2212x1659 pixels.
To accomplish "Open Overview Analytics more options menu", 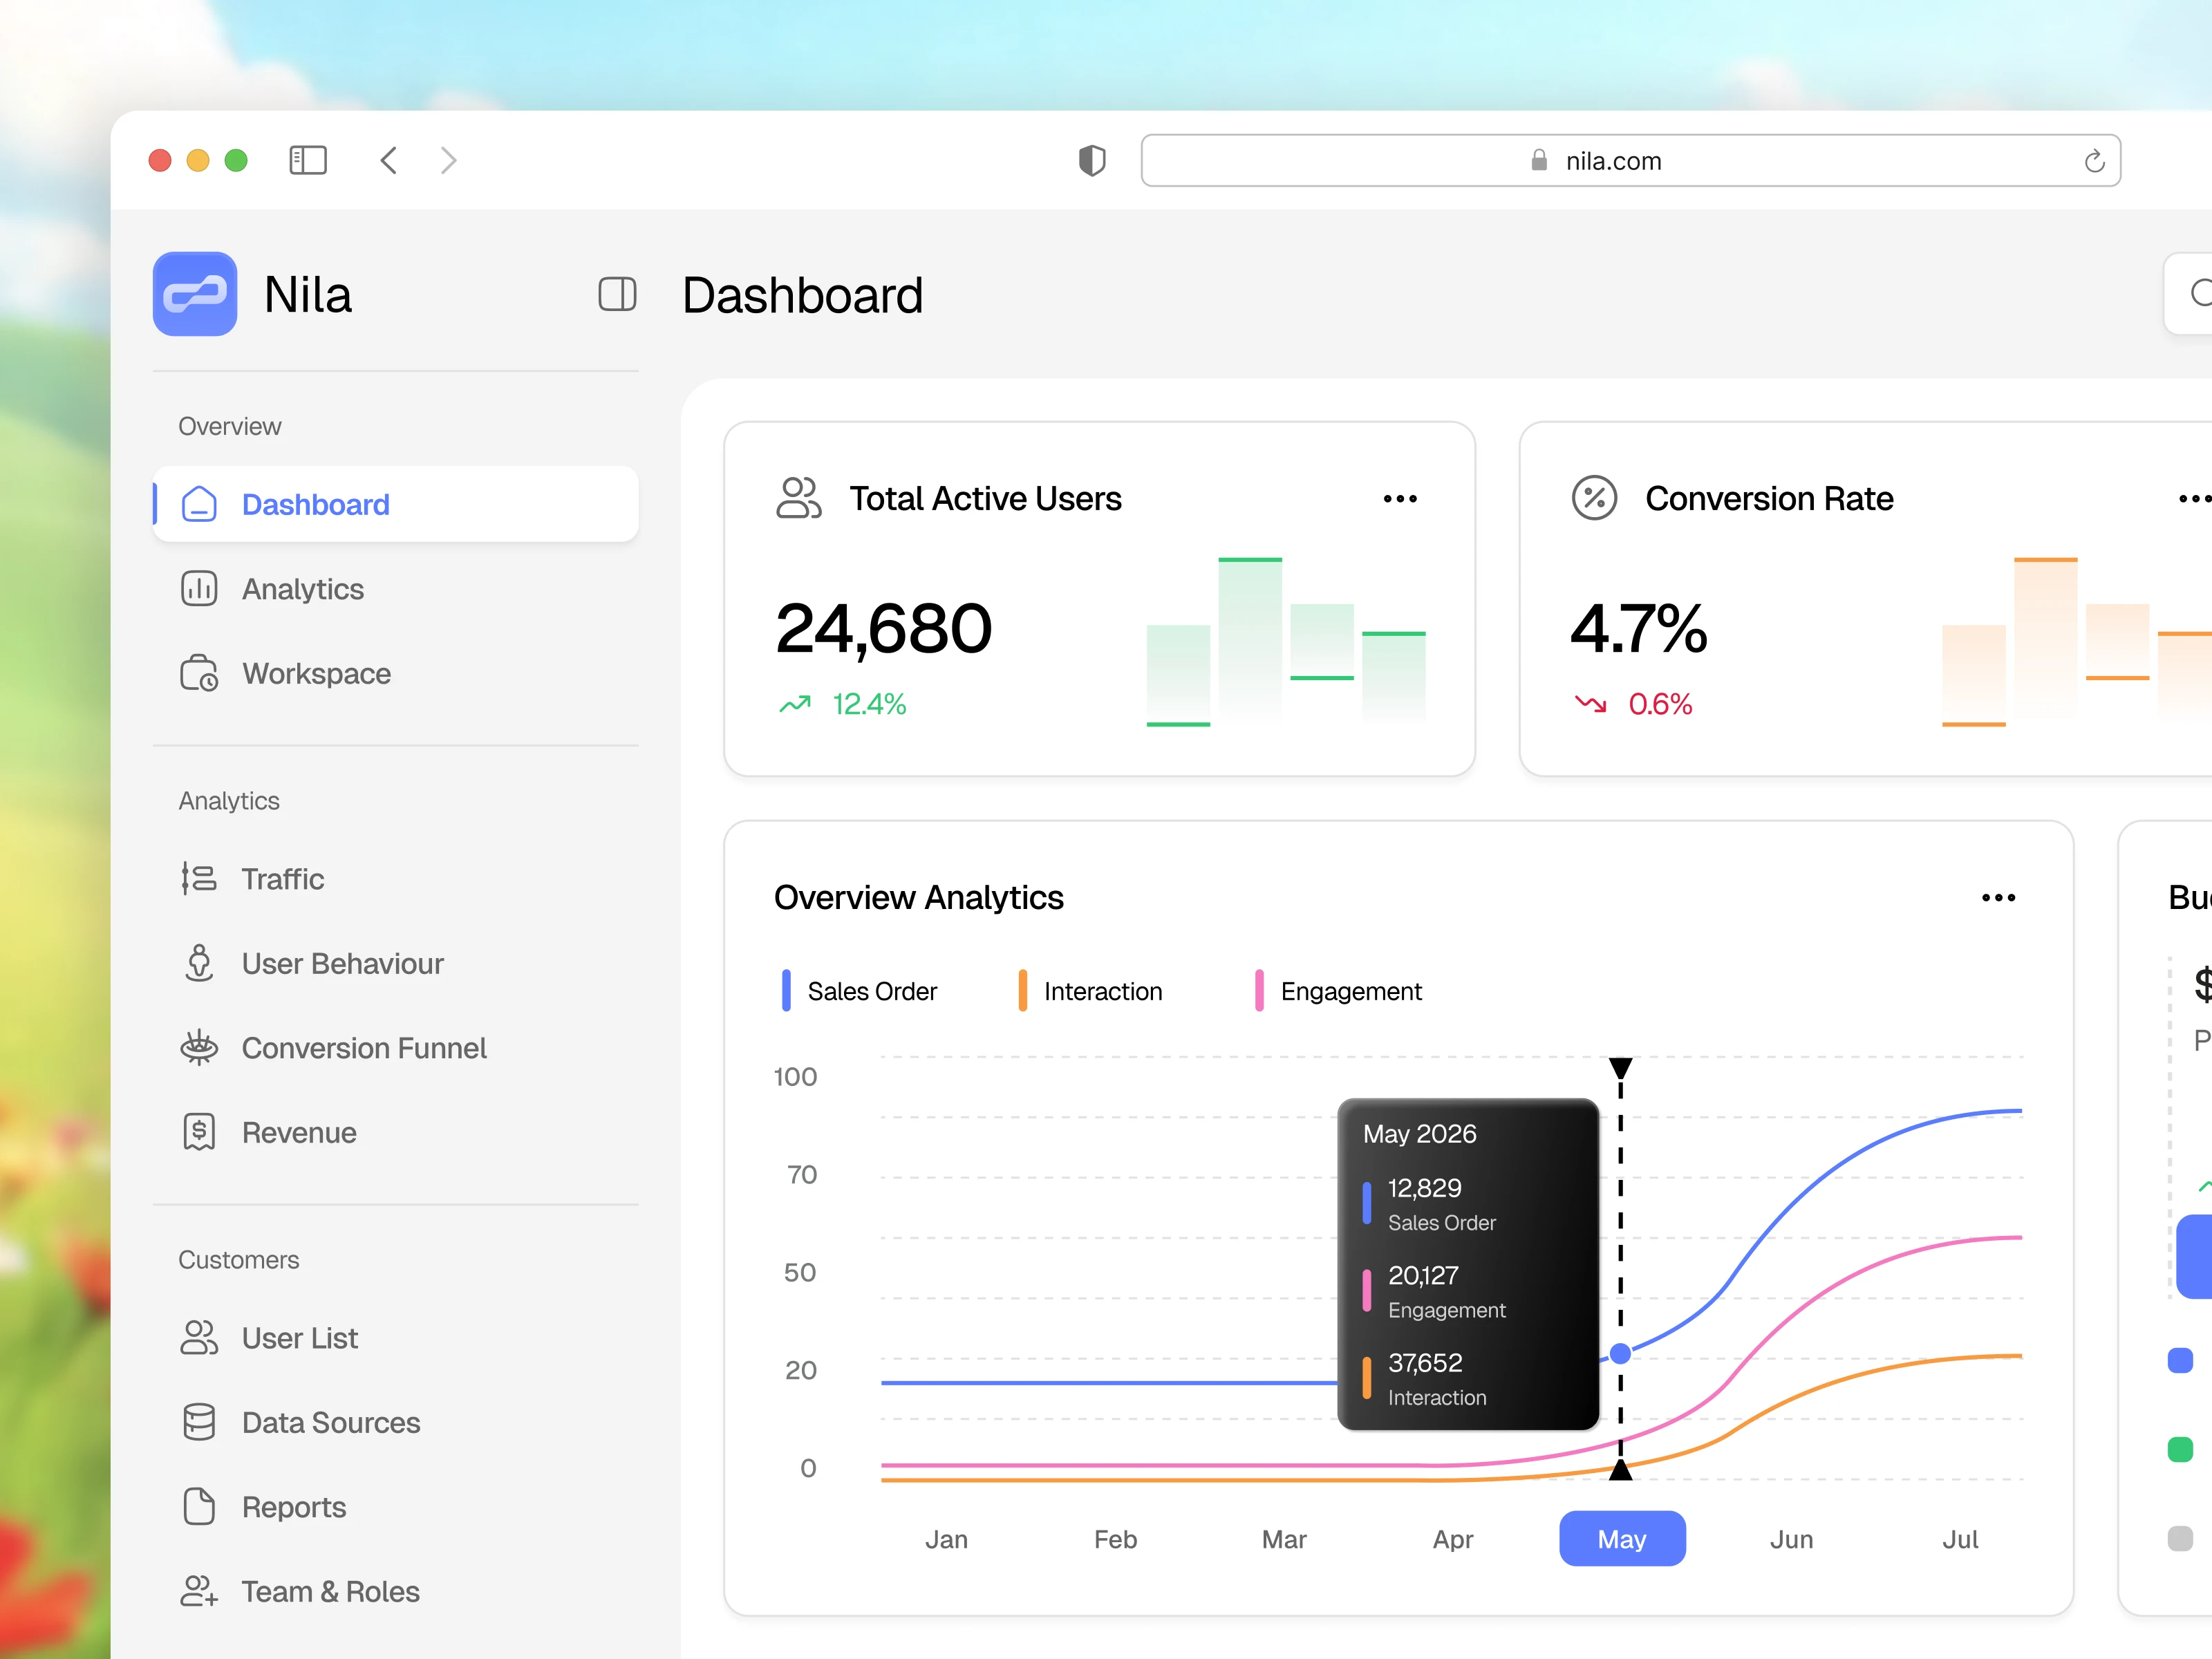I will click(1998, 898).
